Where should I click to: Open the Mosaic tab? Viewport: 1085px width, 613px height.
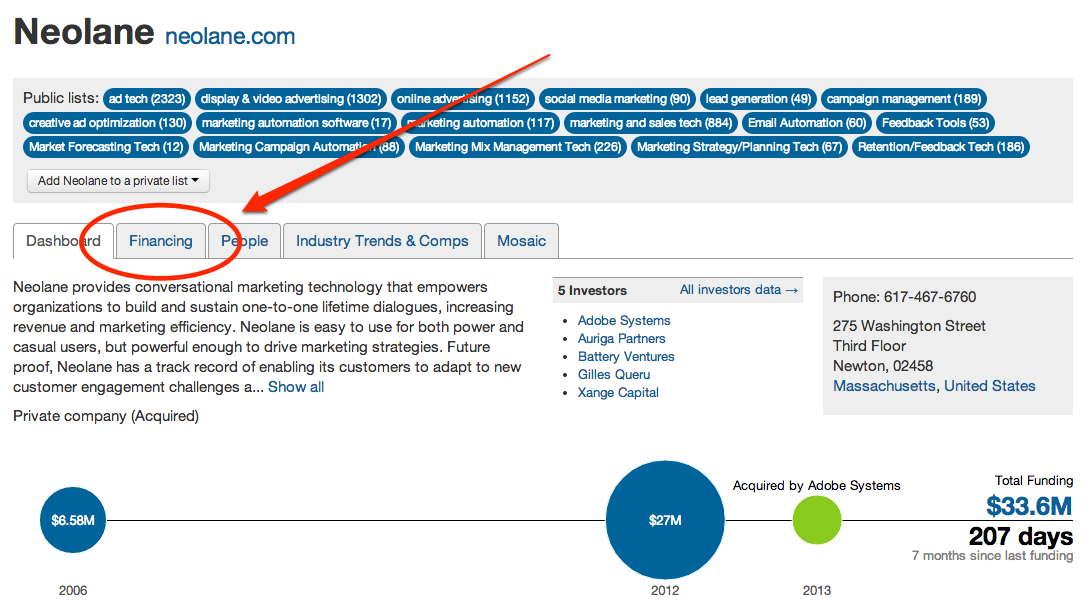[x=521, y=241]
